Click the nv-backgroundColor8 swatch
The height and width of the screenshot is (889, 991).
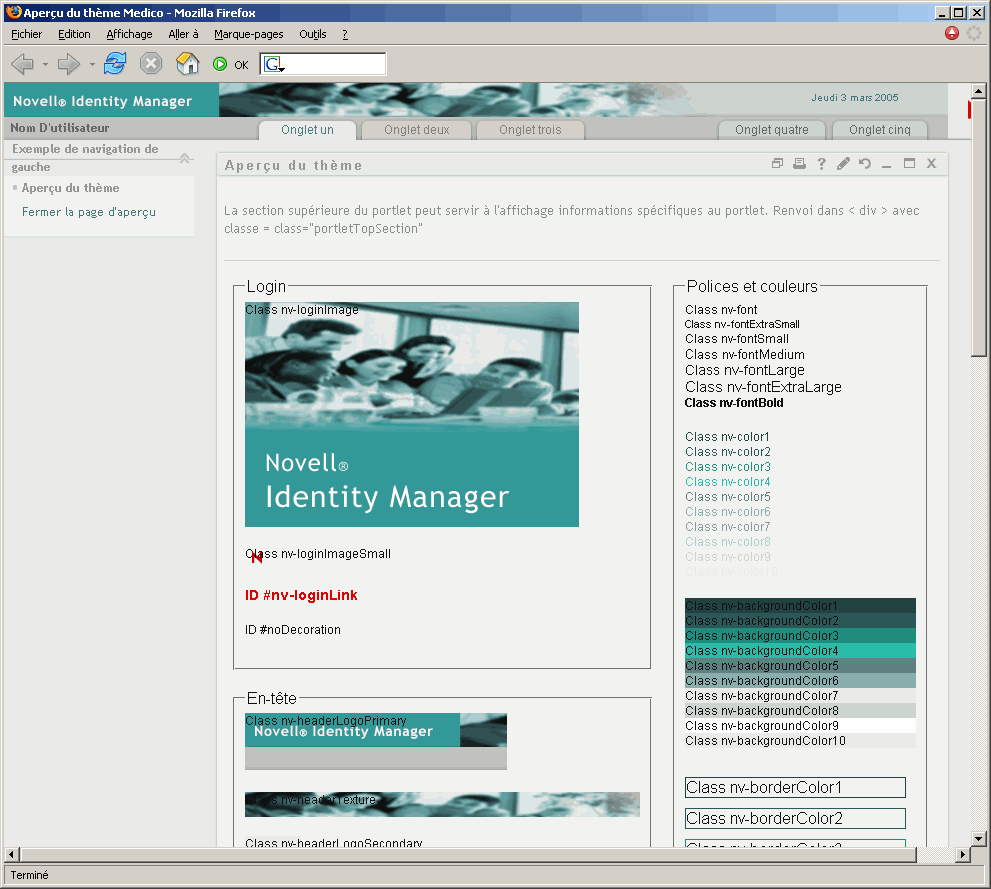pyautogui.click(x=800, y=711)
